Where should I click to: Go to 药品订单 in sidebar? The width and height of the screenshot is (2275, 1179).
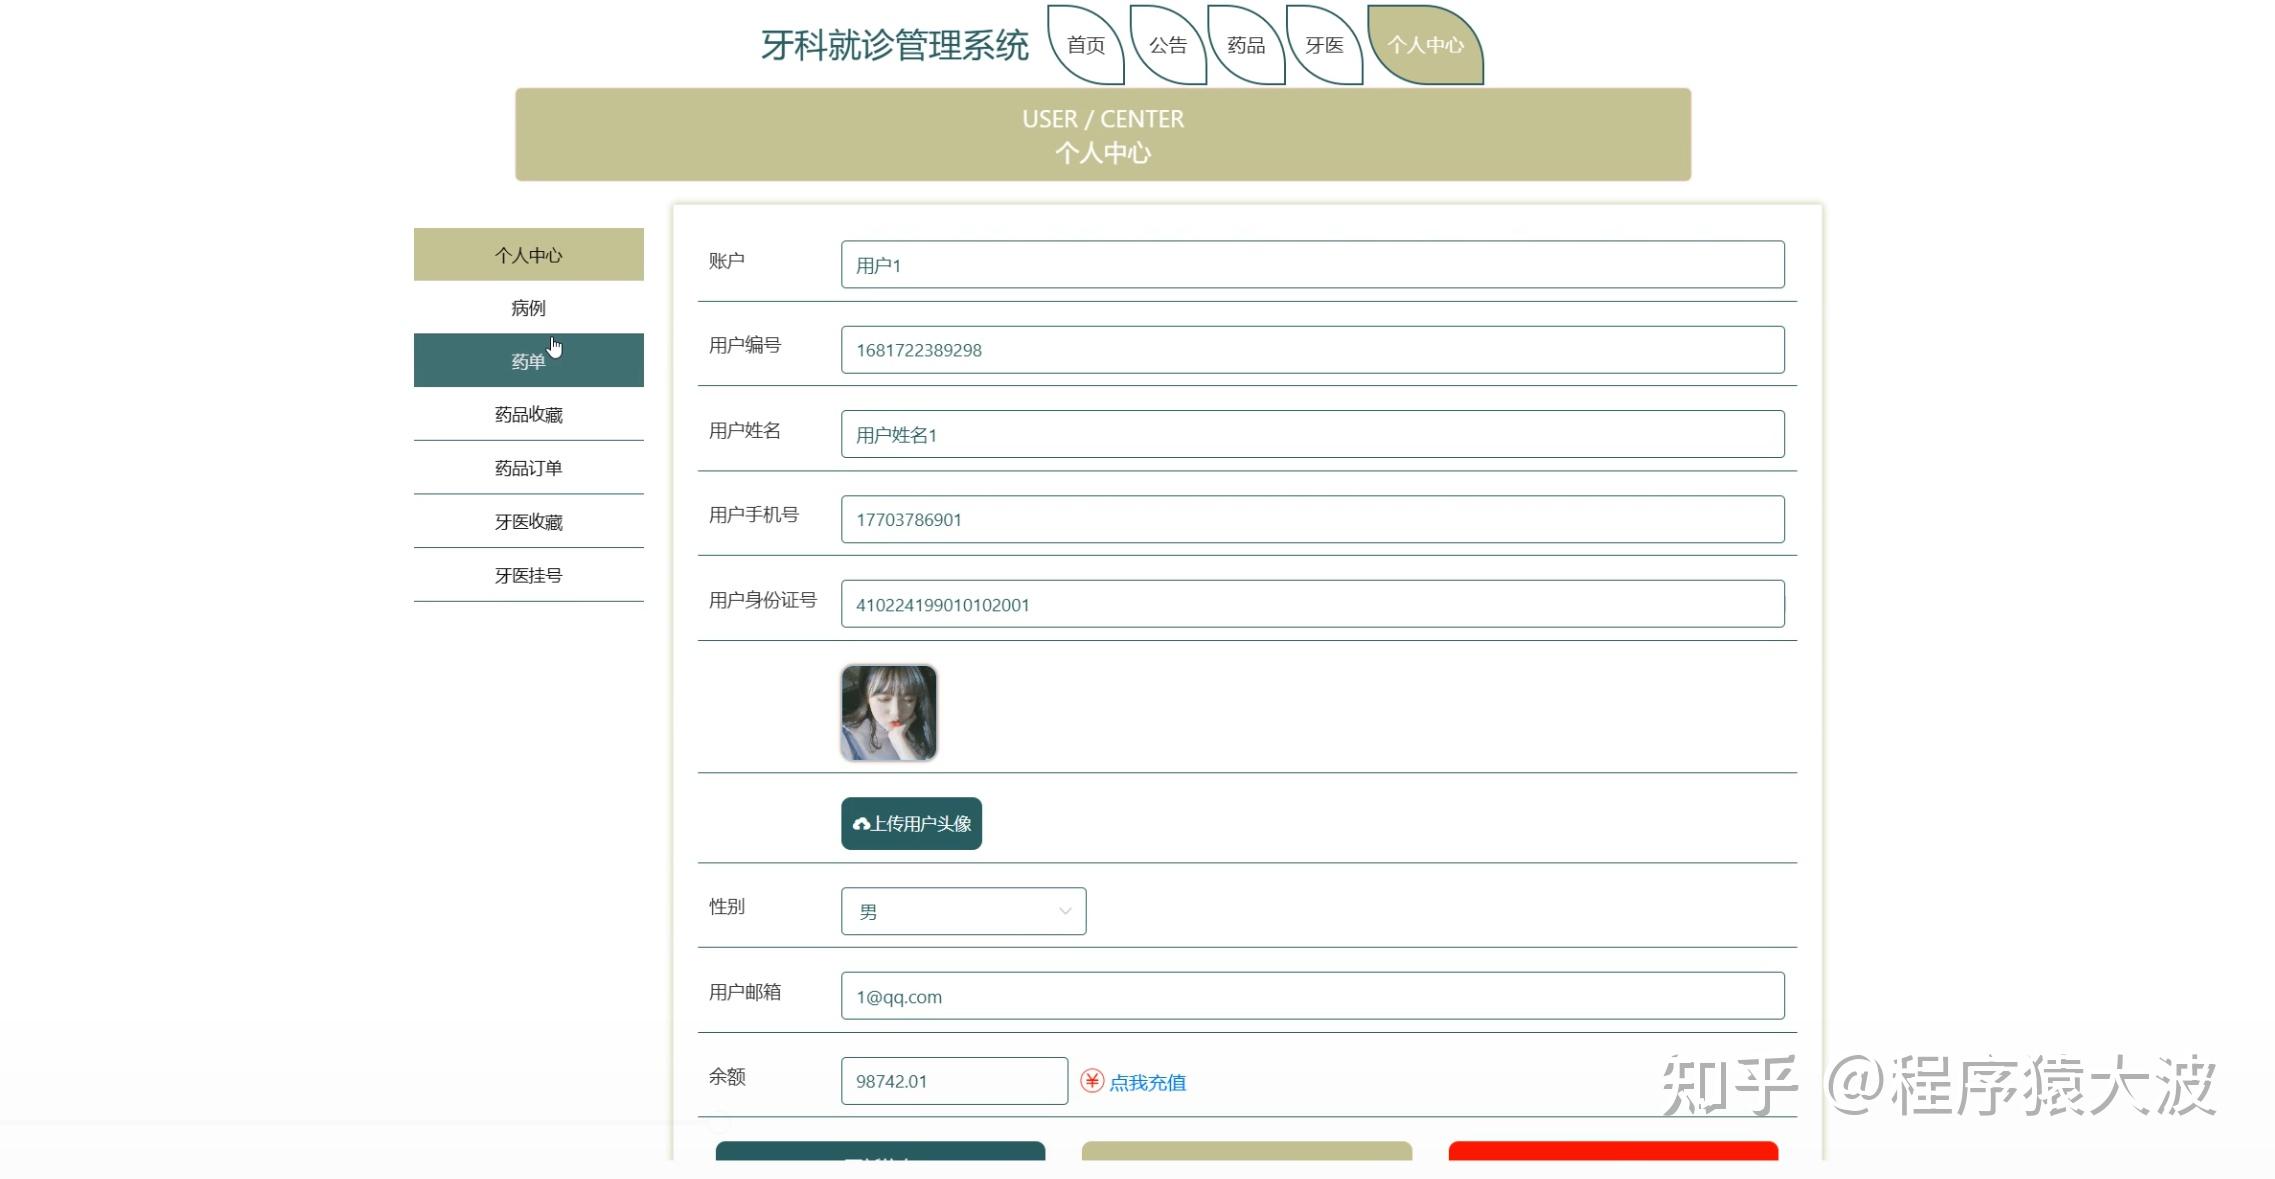coord(528,468)
